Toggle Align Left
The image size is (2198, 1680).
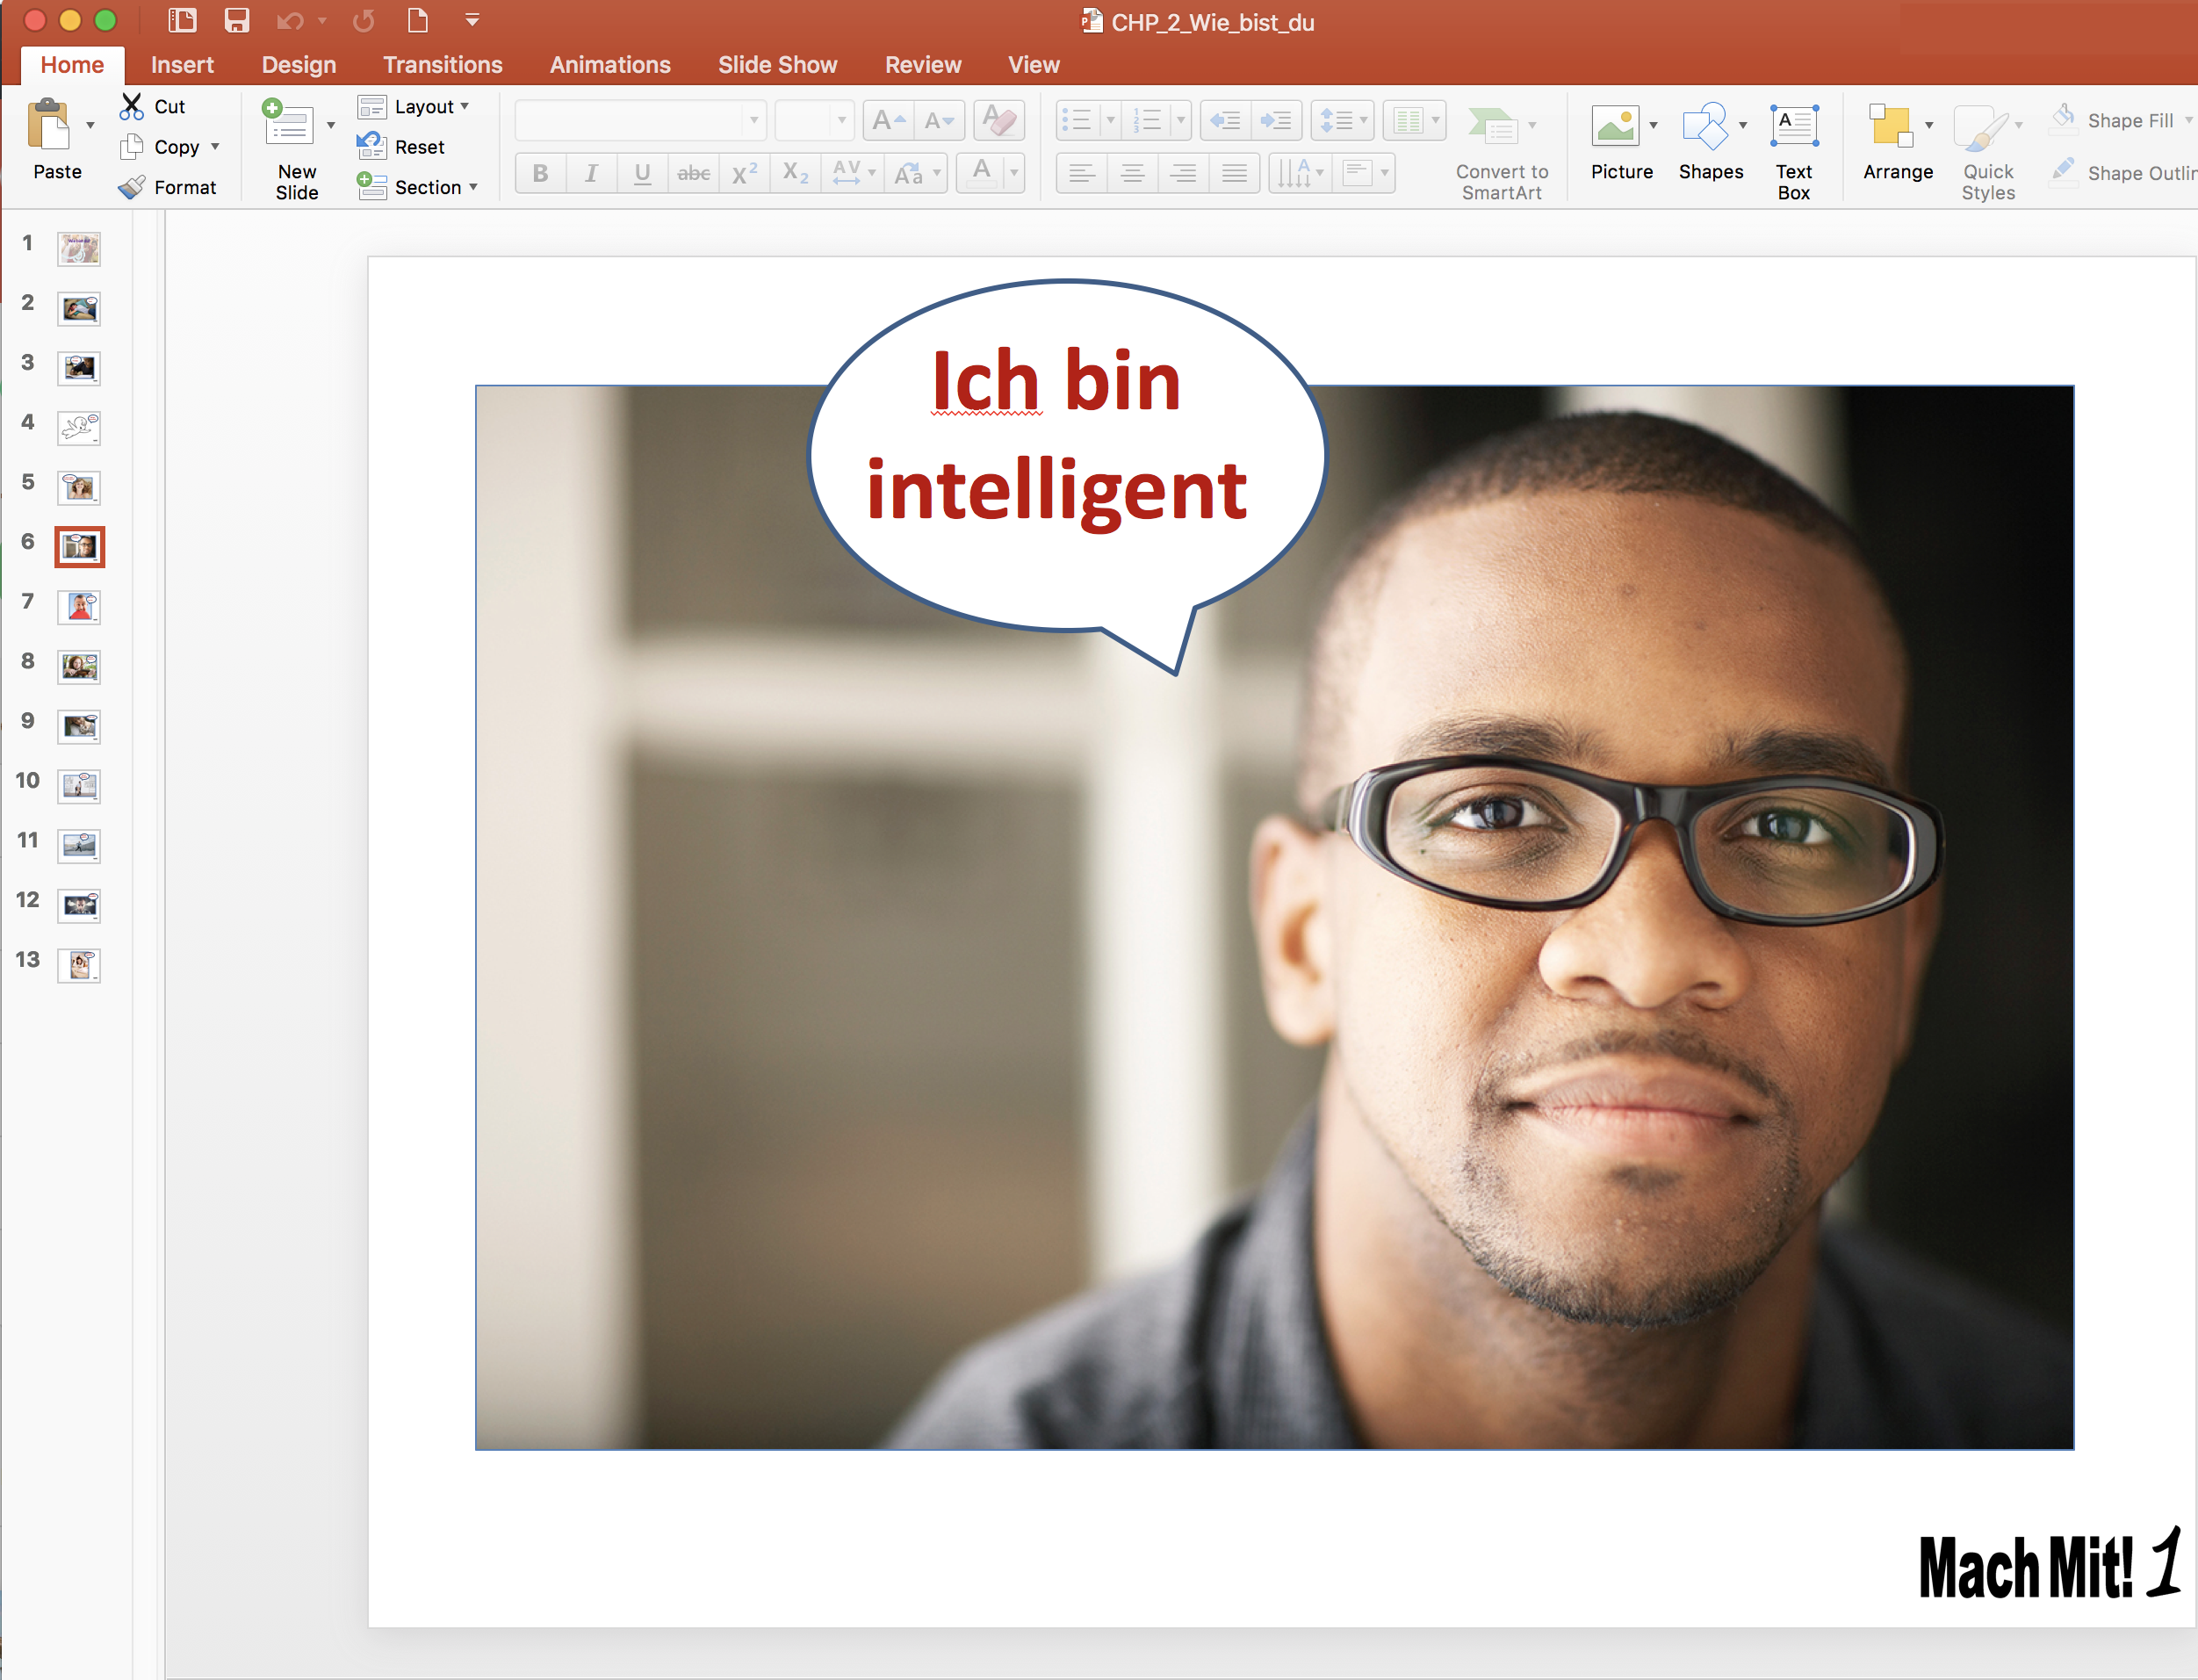(1081, 173)
